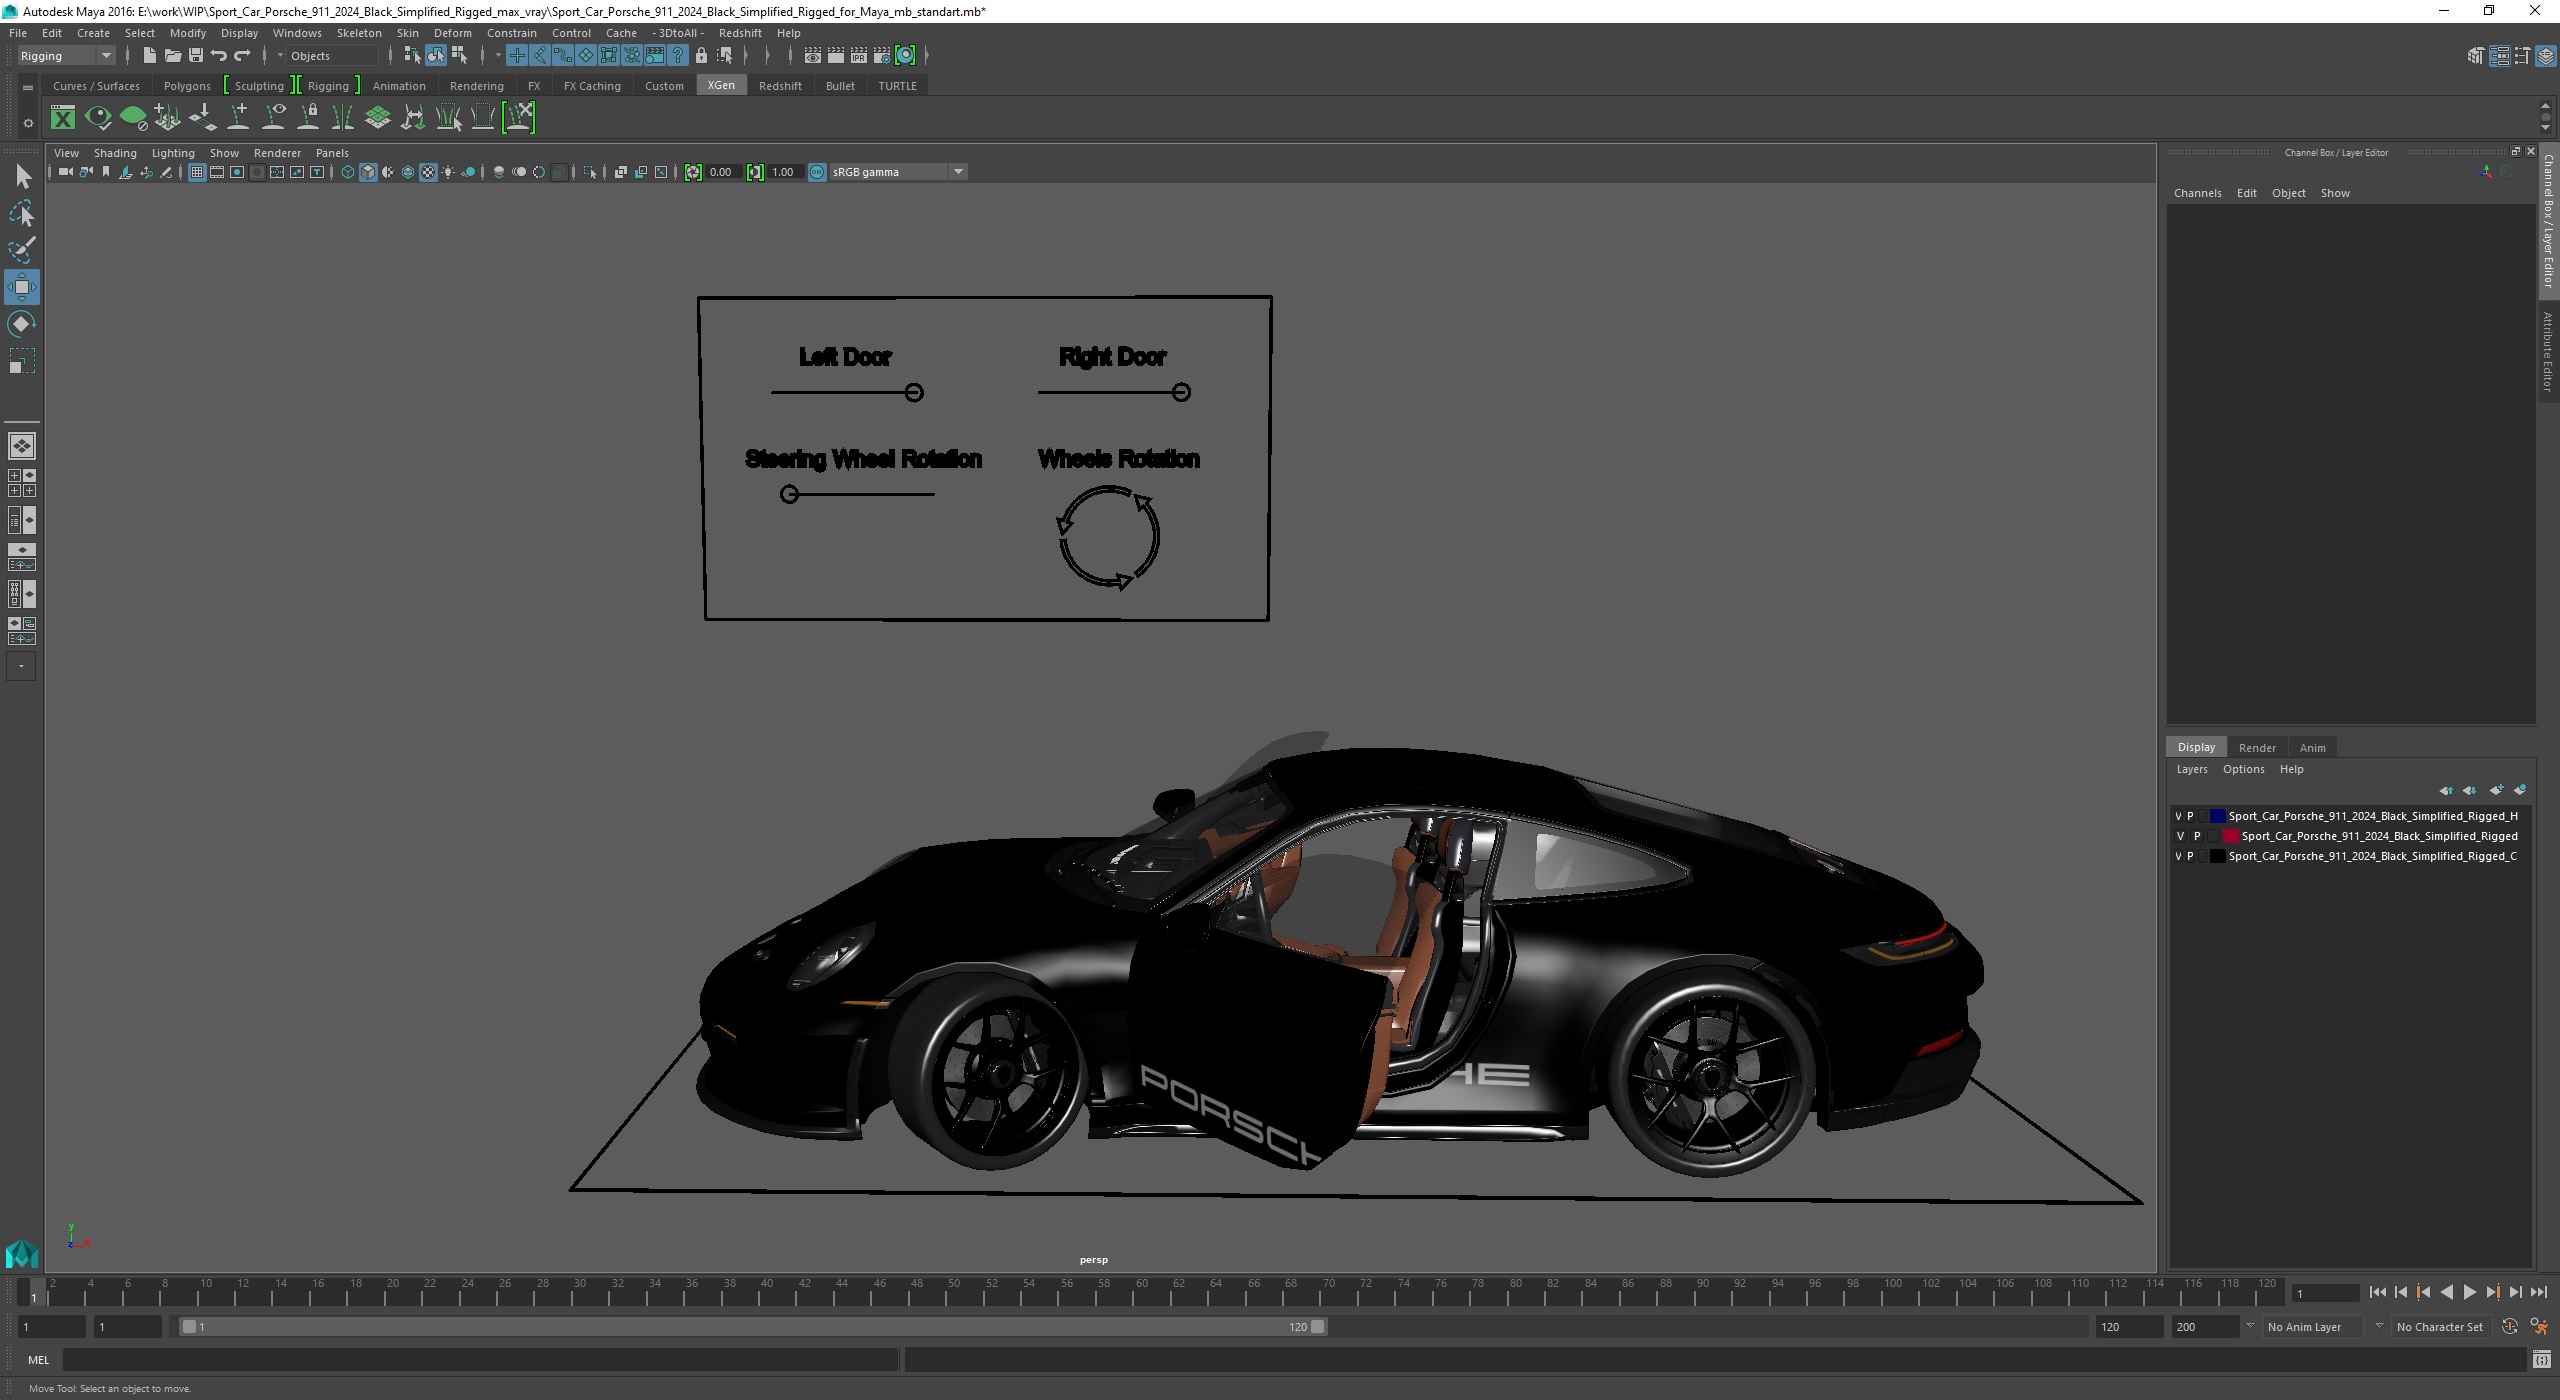2560x1400 pixels.
Task: Open viewport Shading menu
Action: (x=115, y=154)
